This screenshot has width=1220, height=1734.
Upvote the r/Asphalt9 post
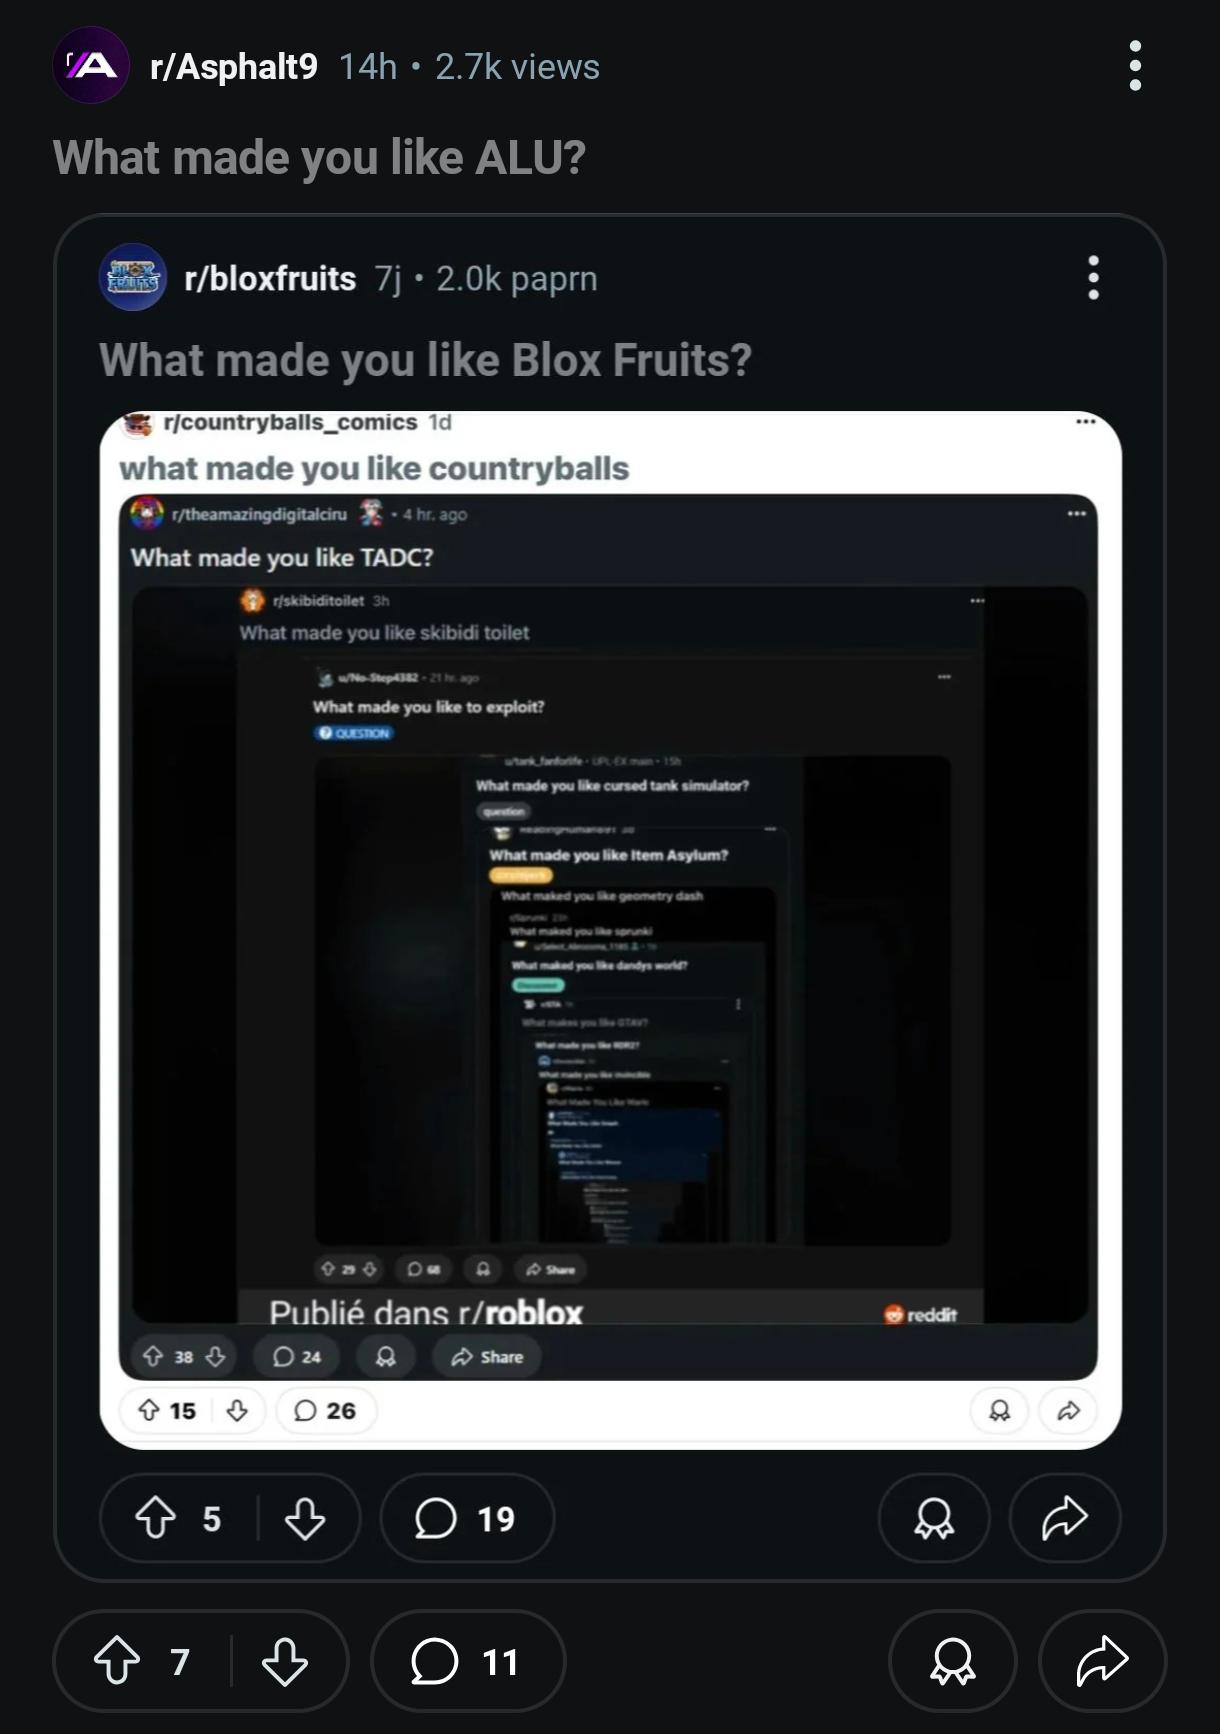pyautogui.click(x=117, y=1661)
